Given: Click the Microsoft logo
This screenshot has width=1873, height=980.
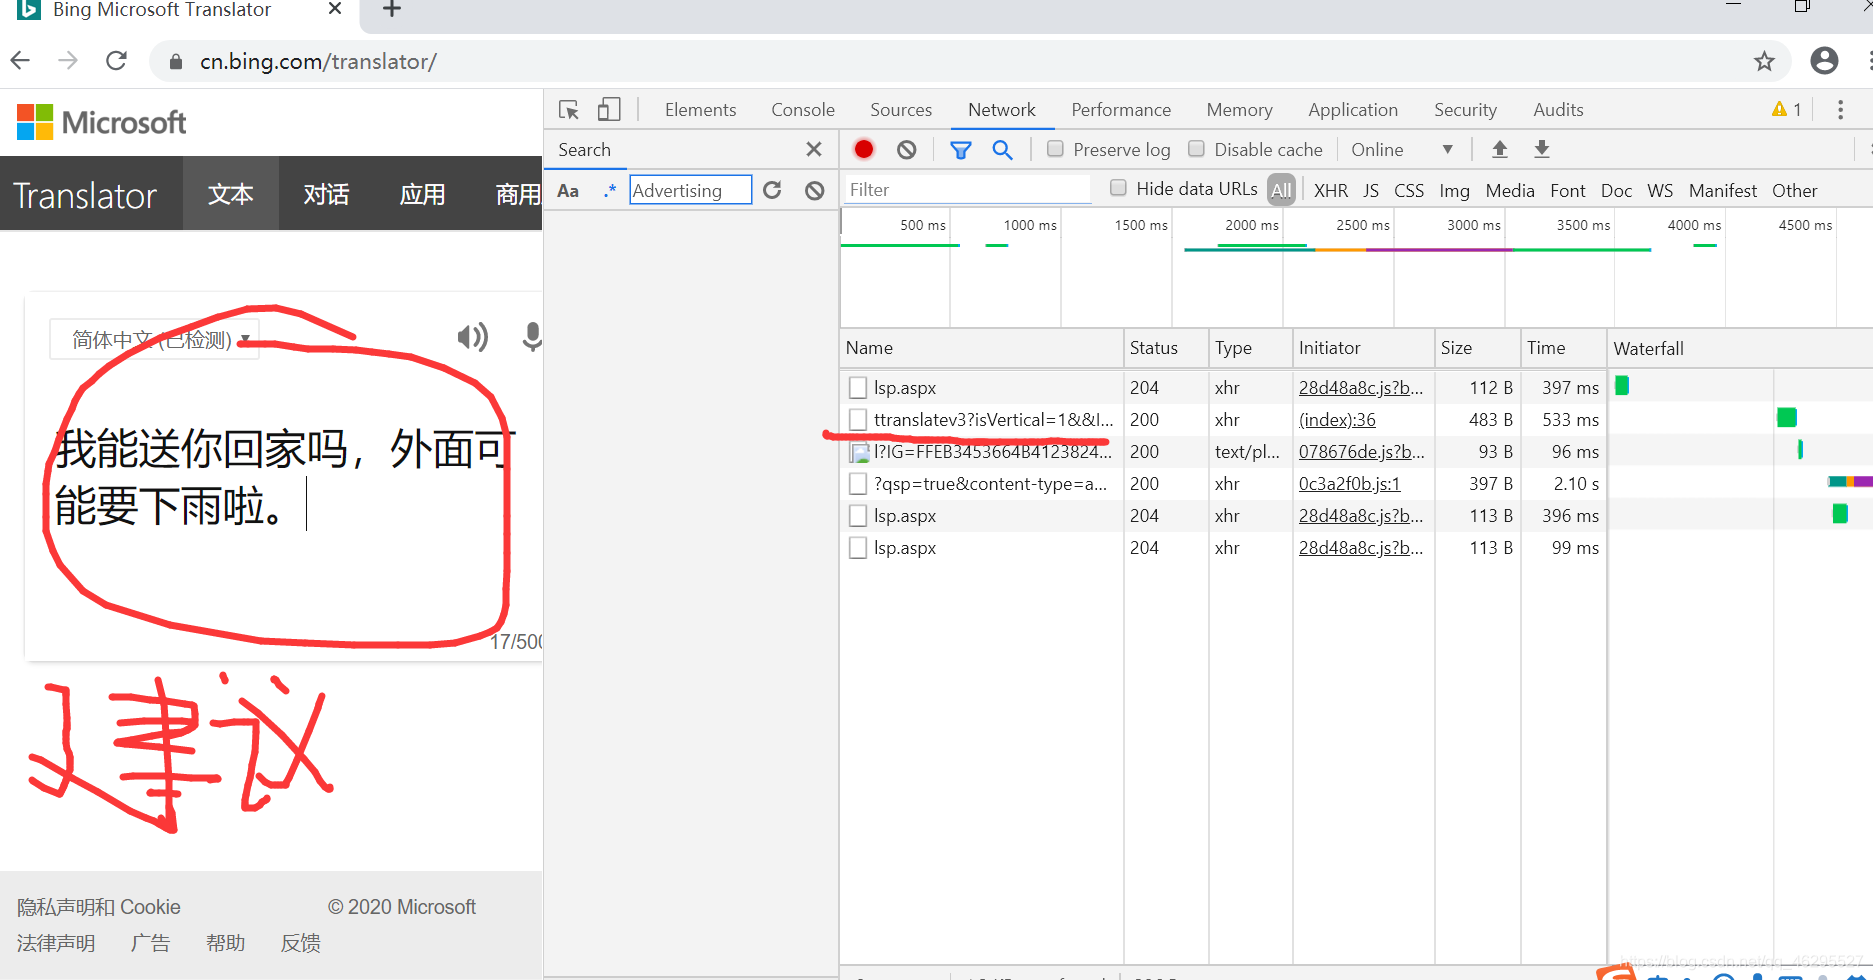Looking at the screenshot, I should pos(101,122).
